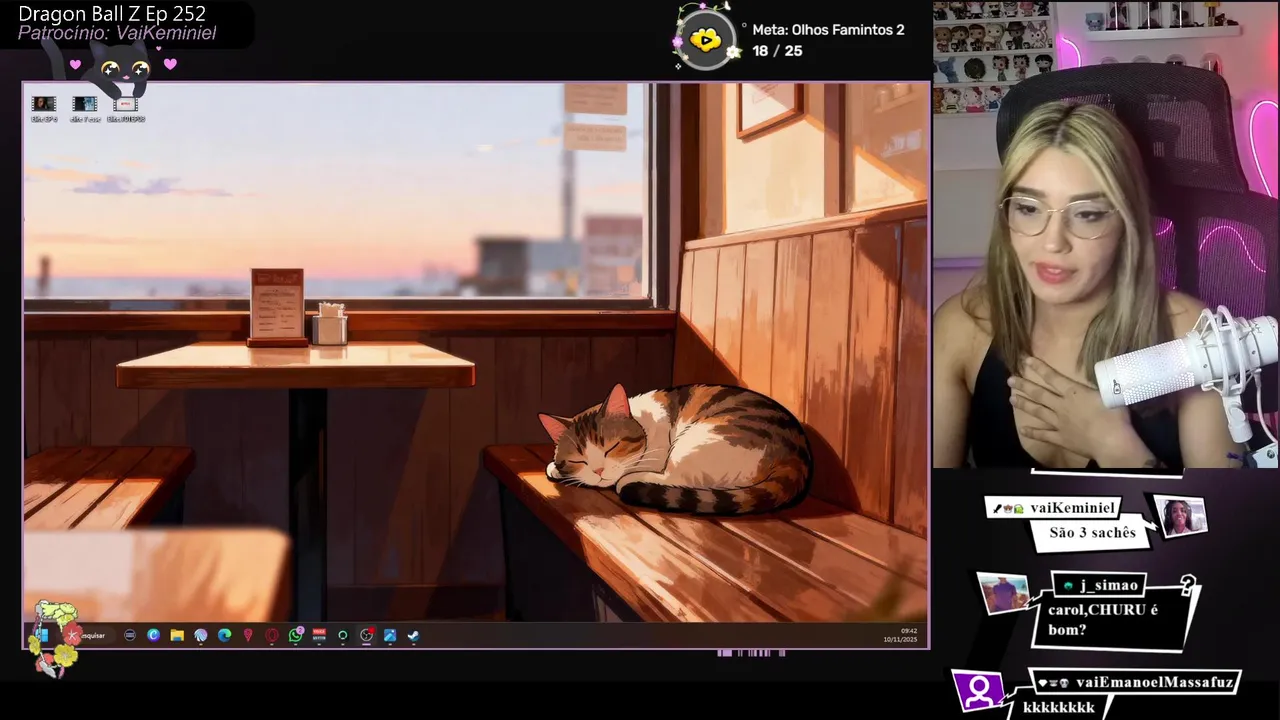Open WhatsApp with unread badge on taskbar
The image size is (1280, 720).
pyautogui.click(x=296, y=635)
